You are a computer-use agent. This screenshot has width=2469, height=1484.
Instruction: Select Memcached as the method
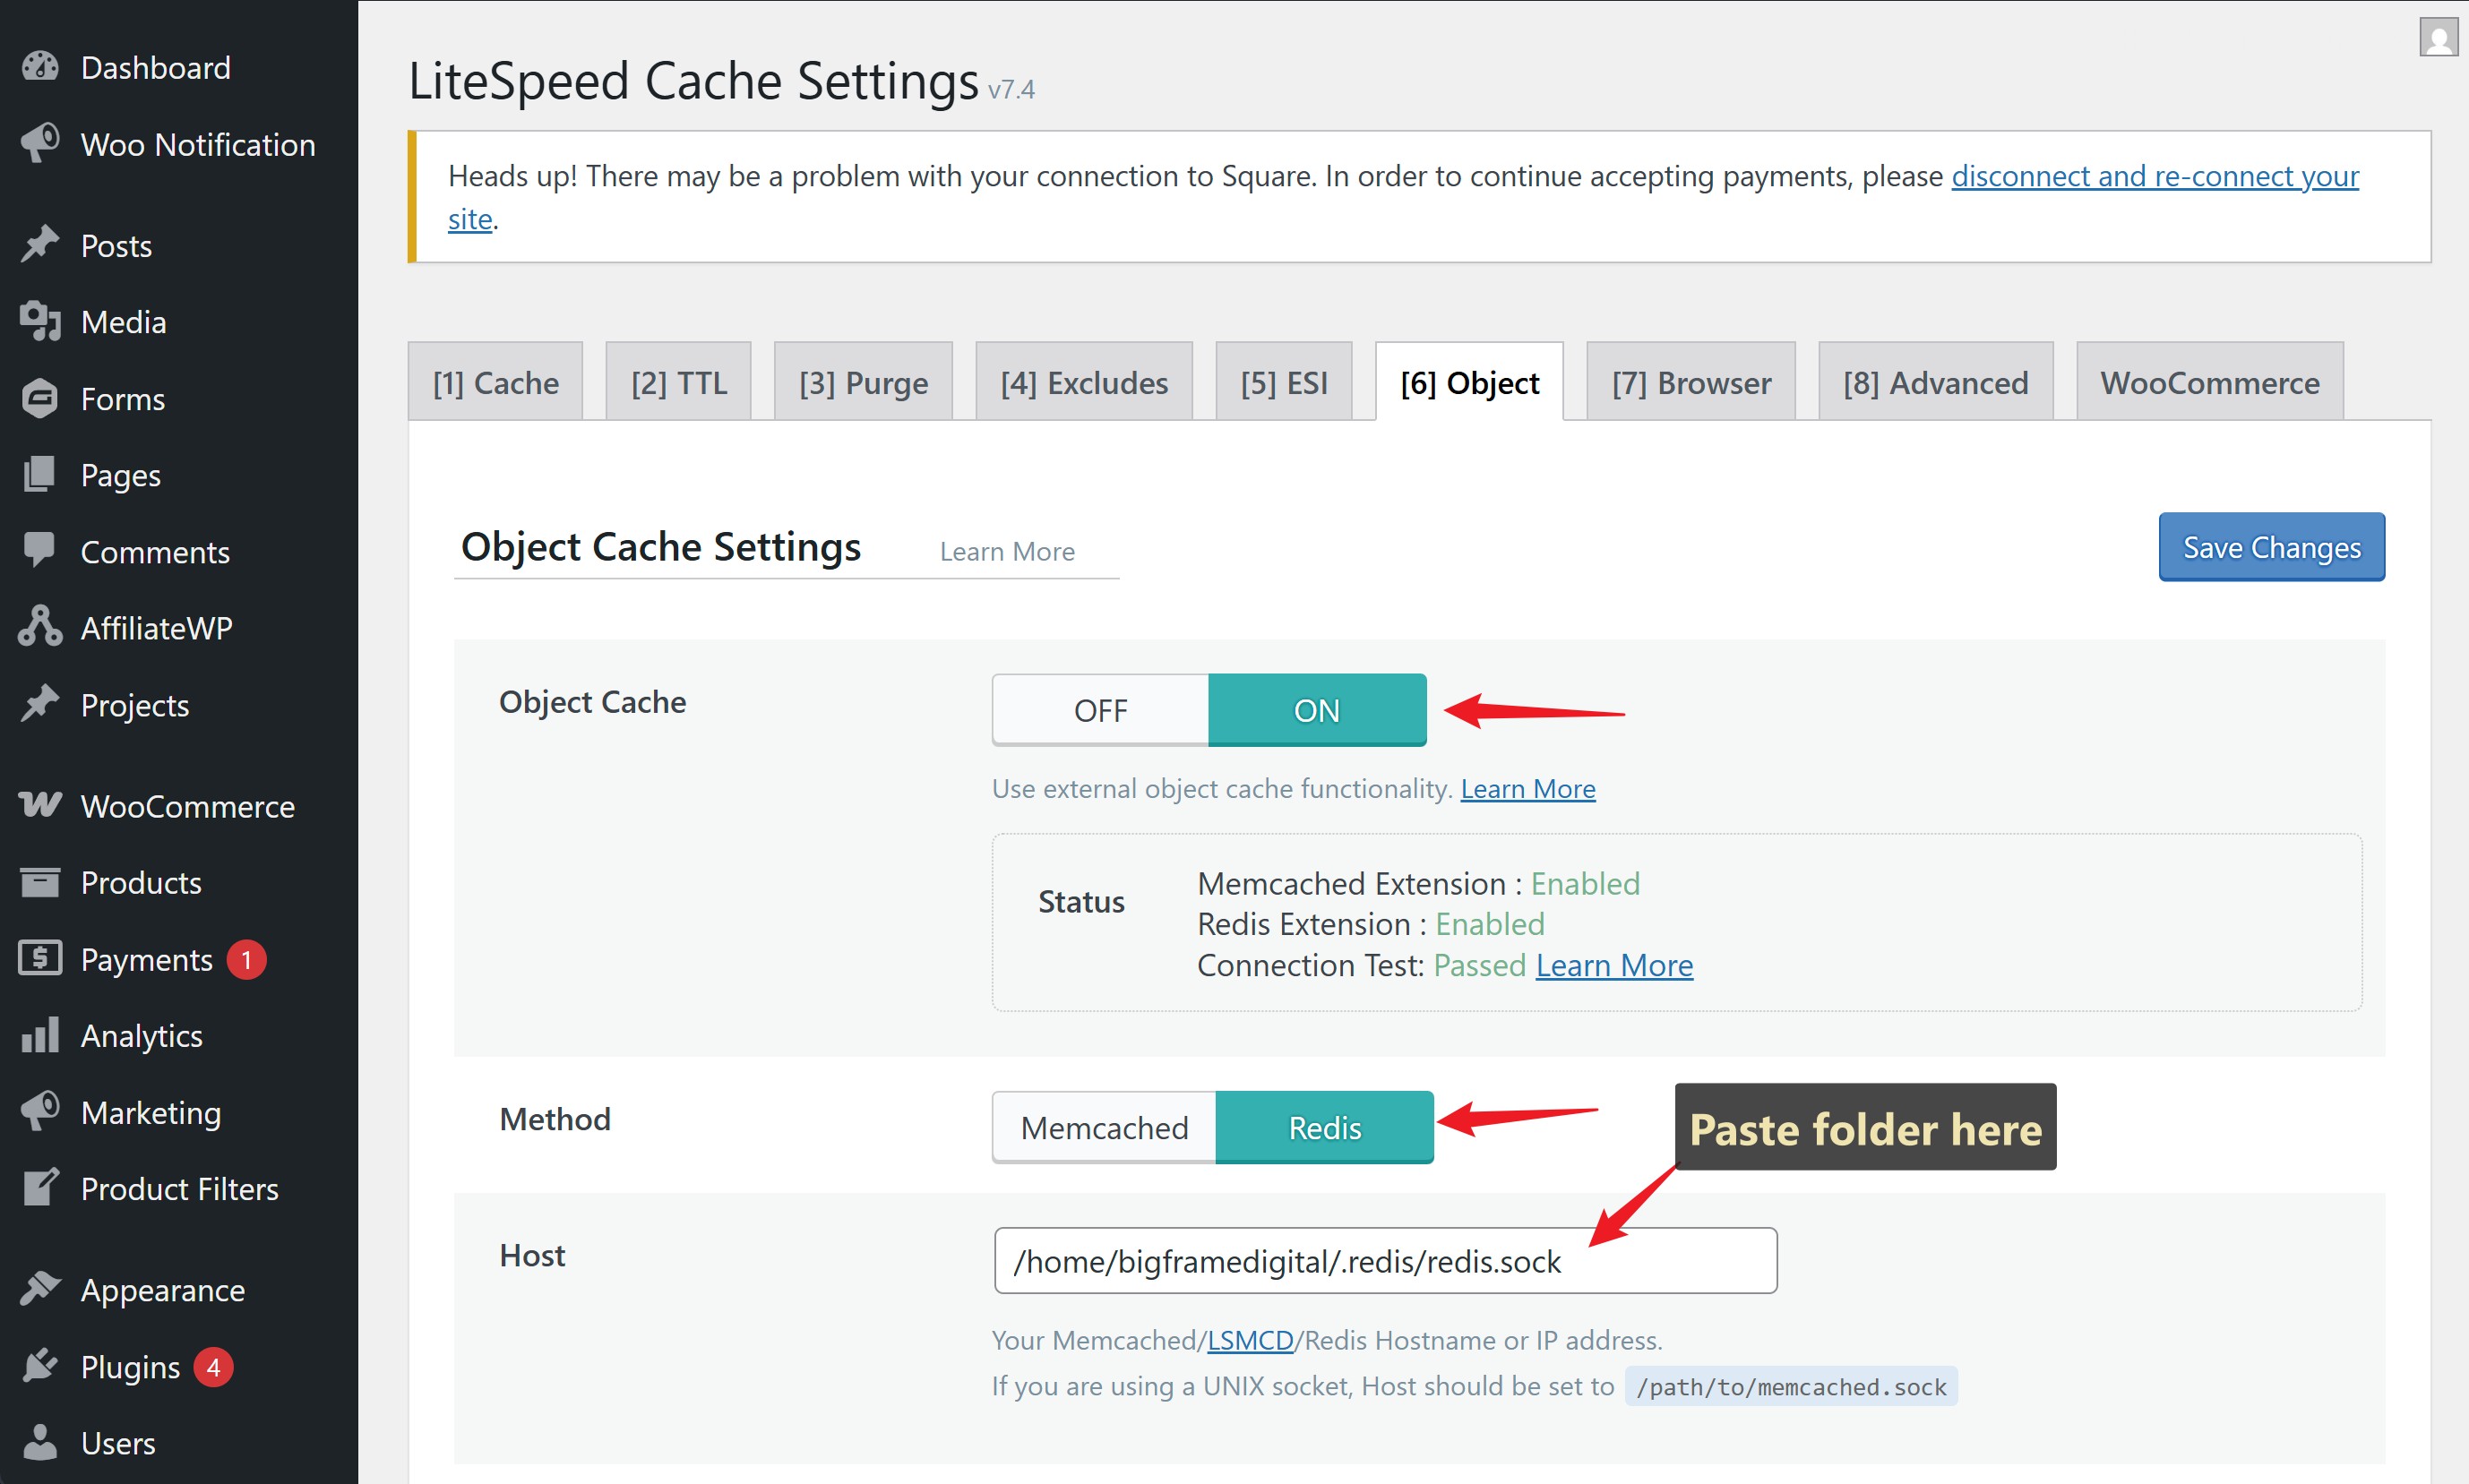(1104, 1127)
